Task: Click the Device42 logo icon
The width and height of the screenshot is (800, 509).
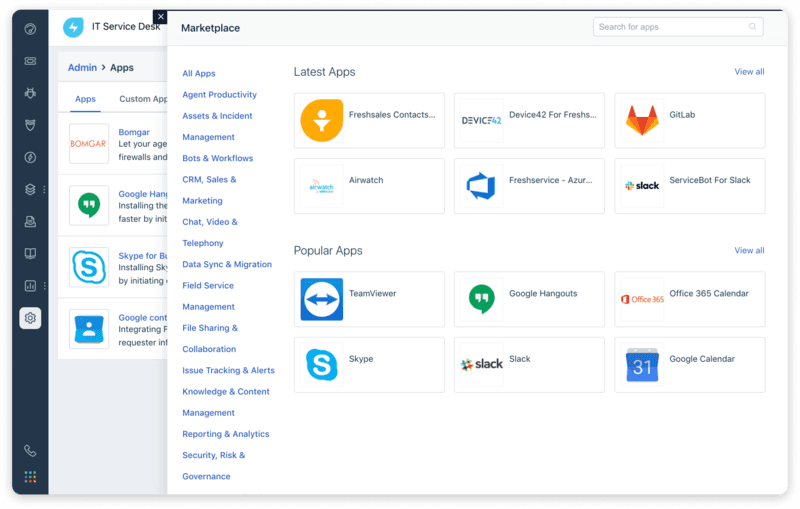Action: tap(482, 120)
